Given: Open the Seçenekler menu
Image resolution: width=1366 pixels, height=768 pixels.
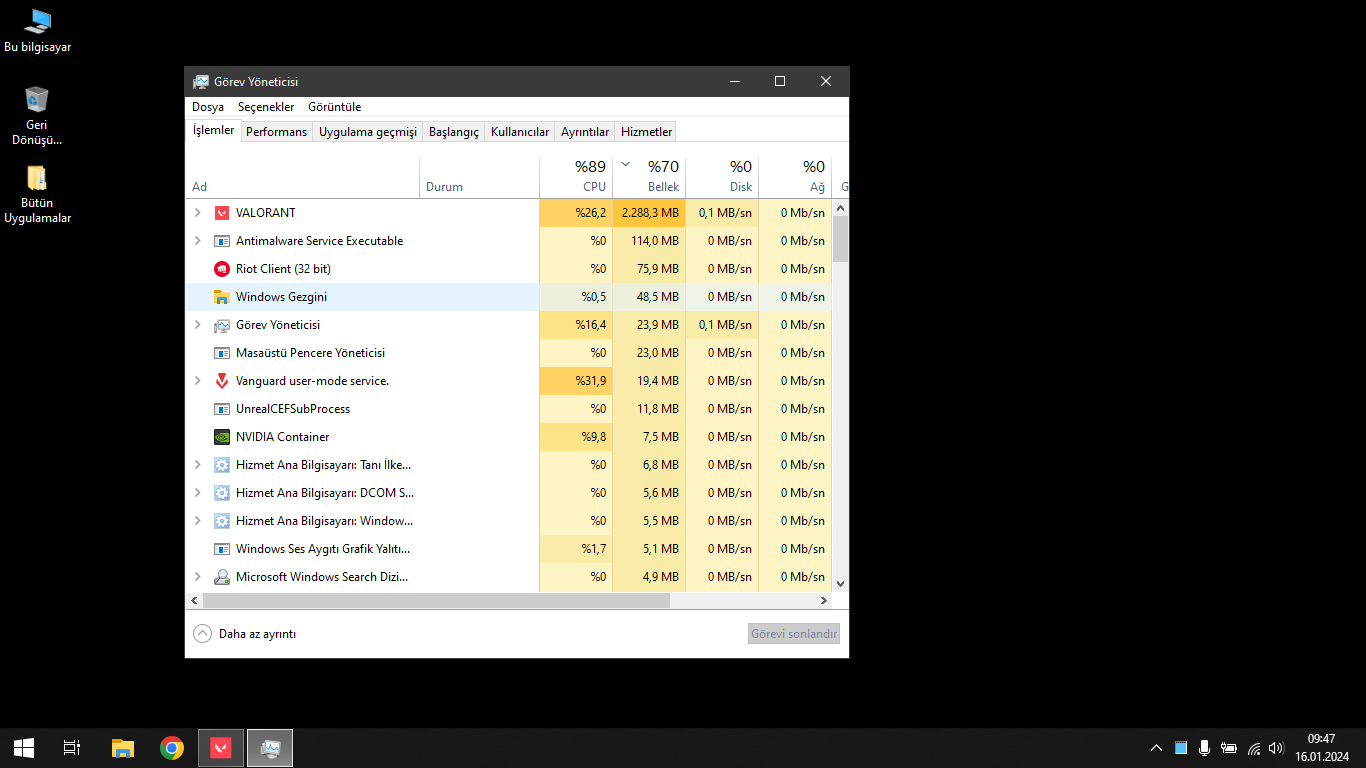Looking at the screenshot, I should (266, 107).
